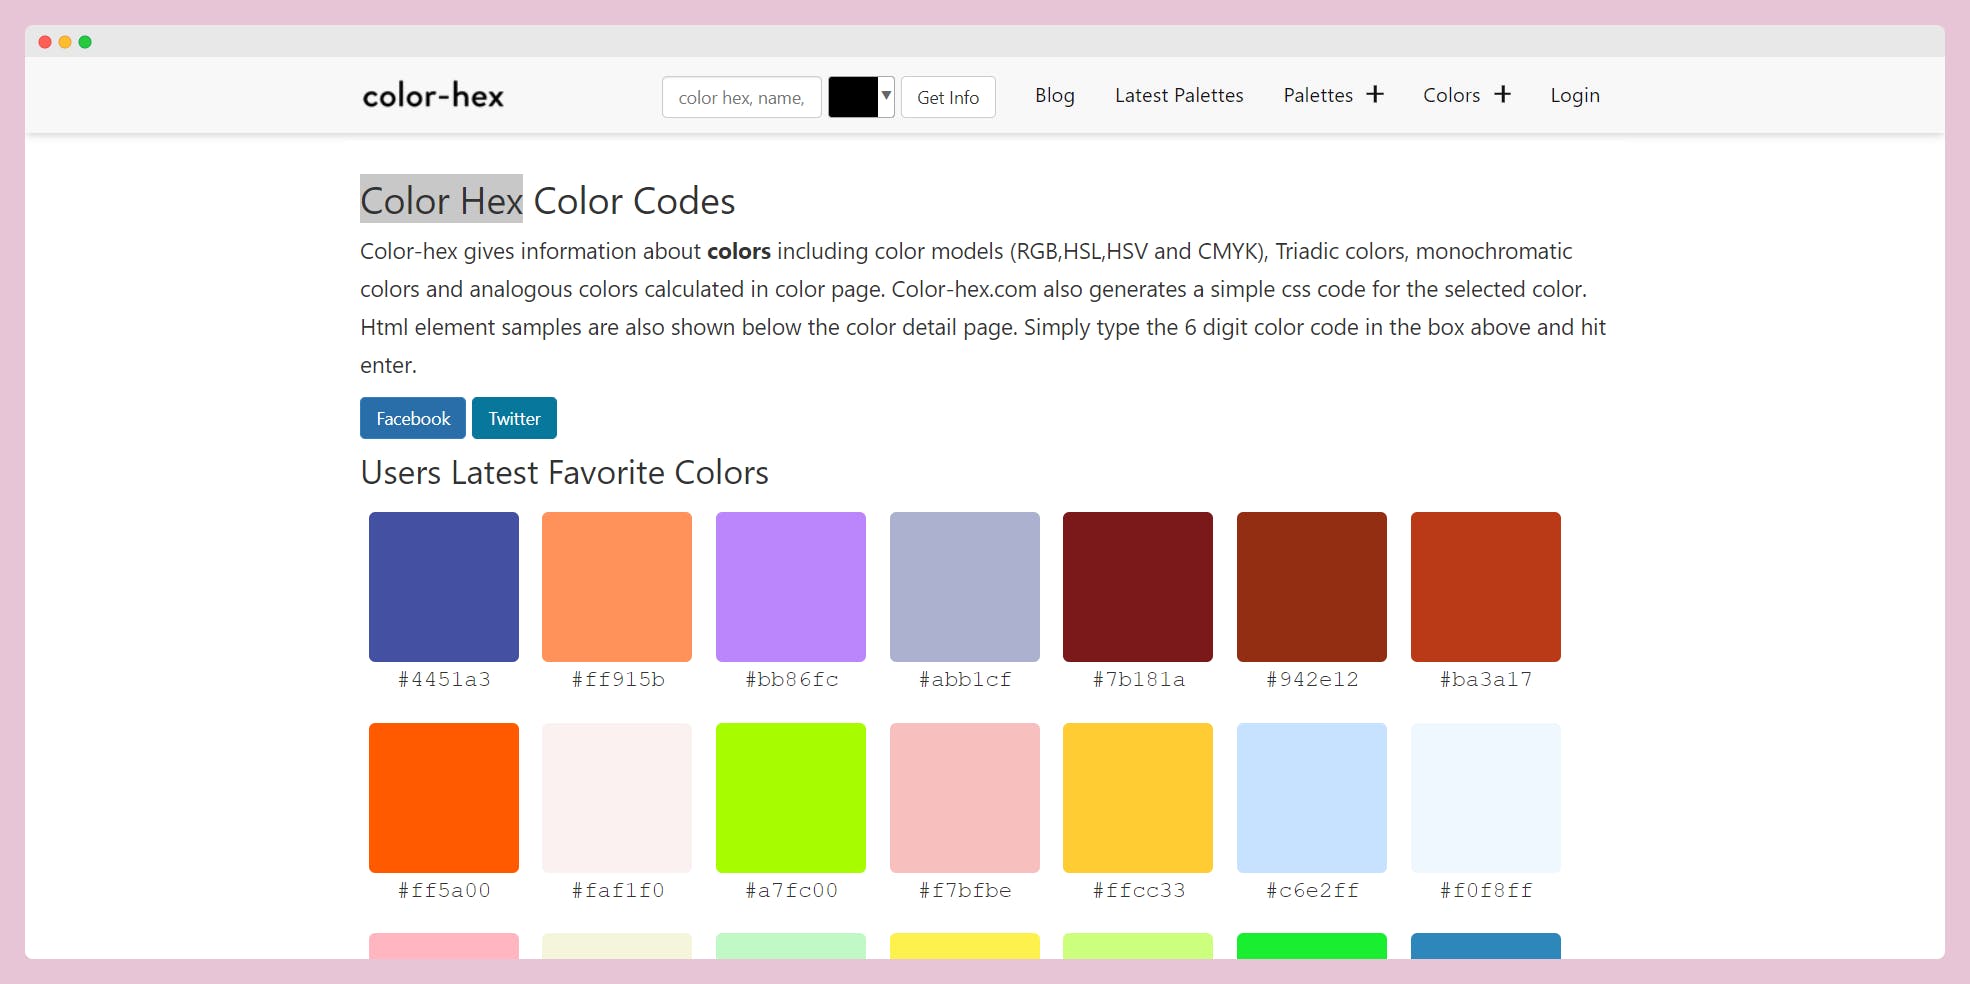Expand Palettes with the plus icon

(1375, 94)
